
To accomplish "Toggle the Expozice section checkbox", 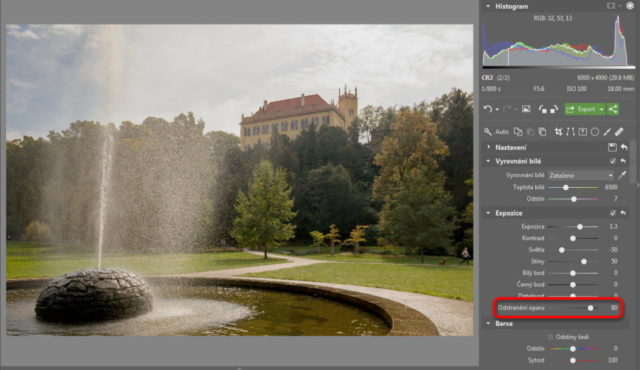I will [612, 213].
